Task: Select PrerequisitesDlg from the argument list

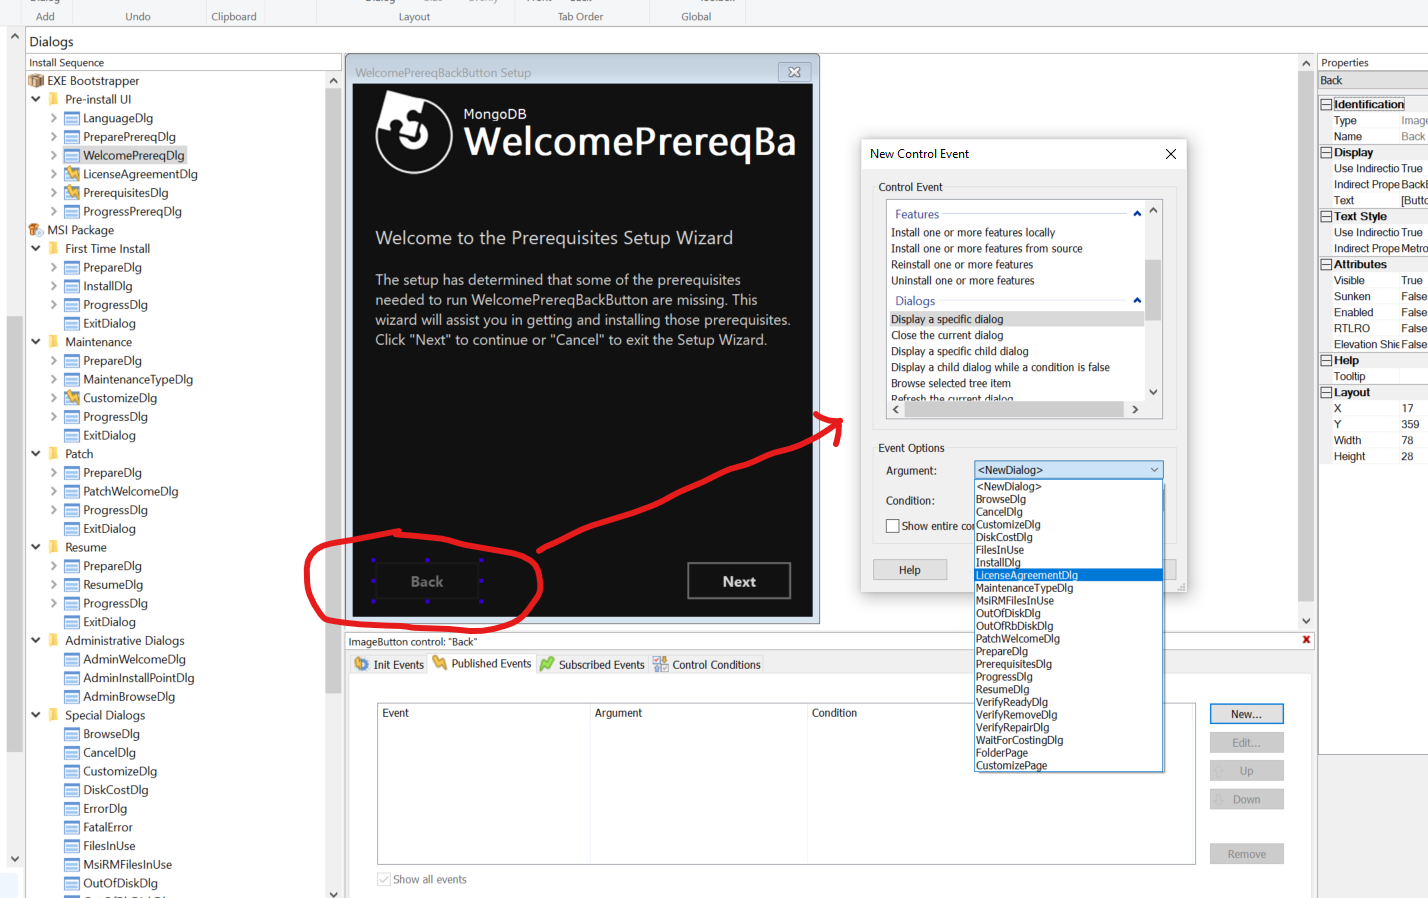Action: 1013,664
